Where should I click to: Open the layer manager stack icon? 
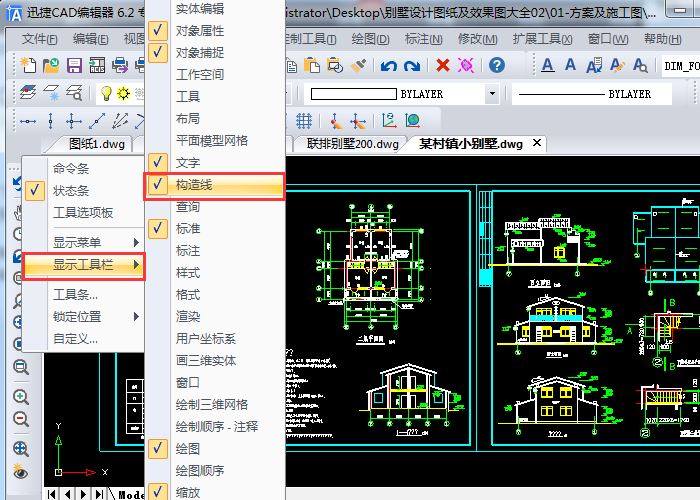[28, 93]
